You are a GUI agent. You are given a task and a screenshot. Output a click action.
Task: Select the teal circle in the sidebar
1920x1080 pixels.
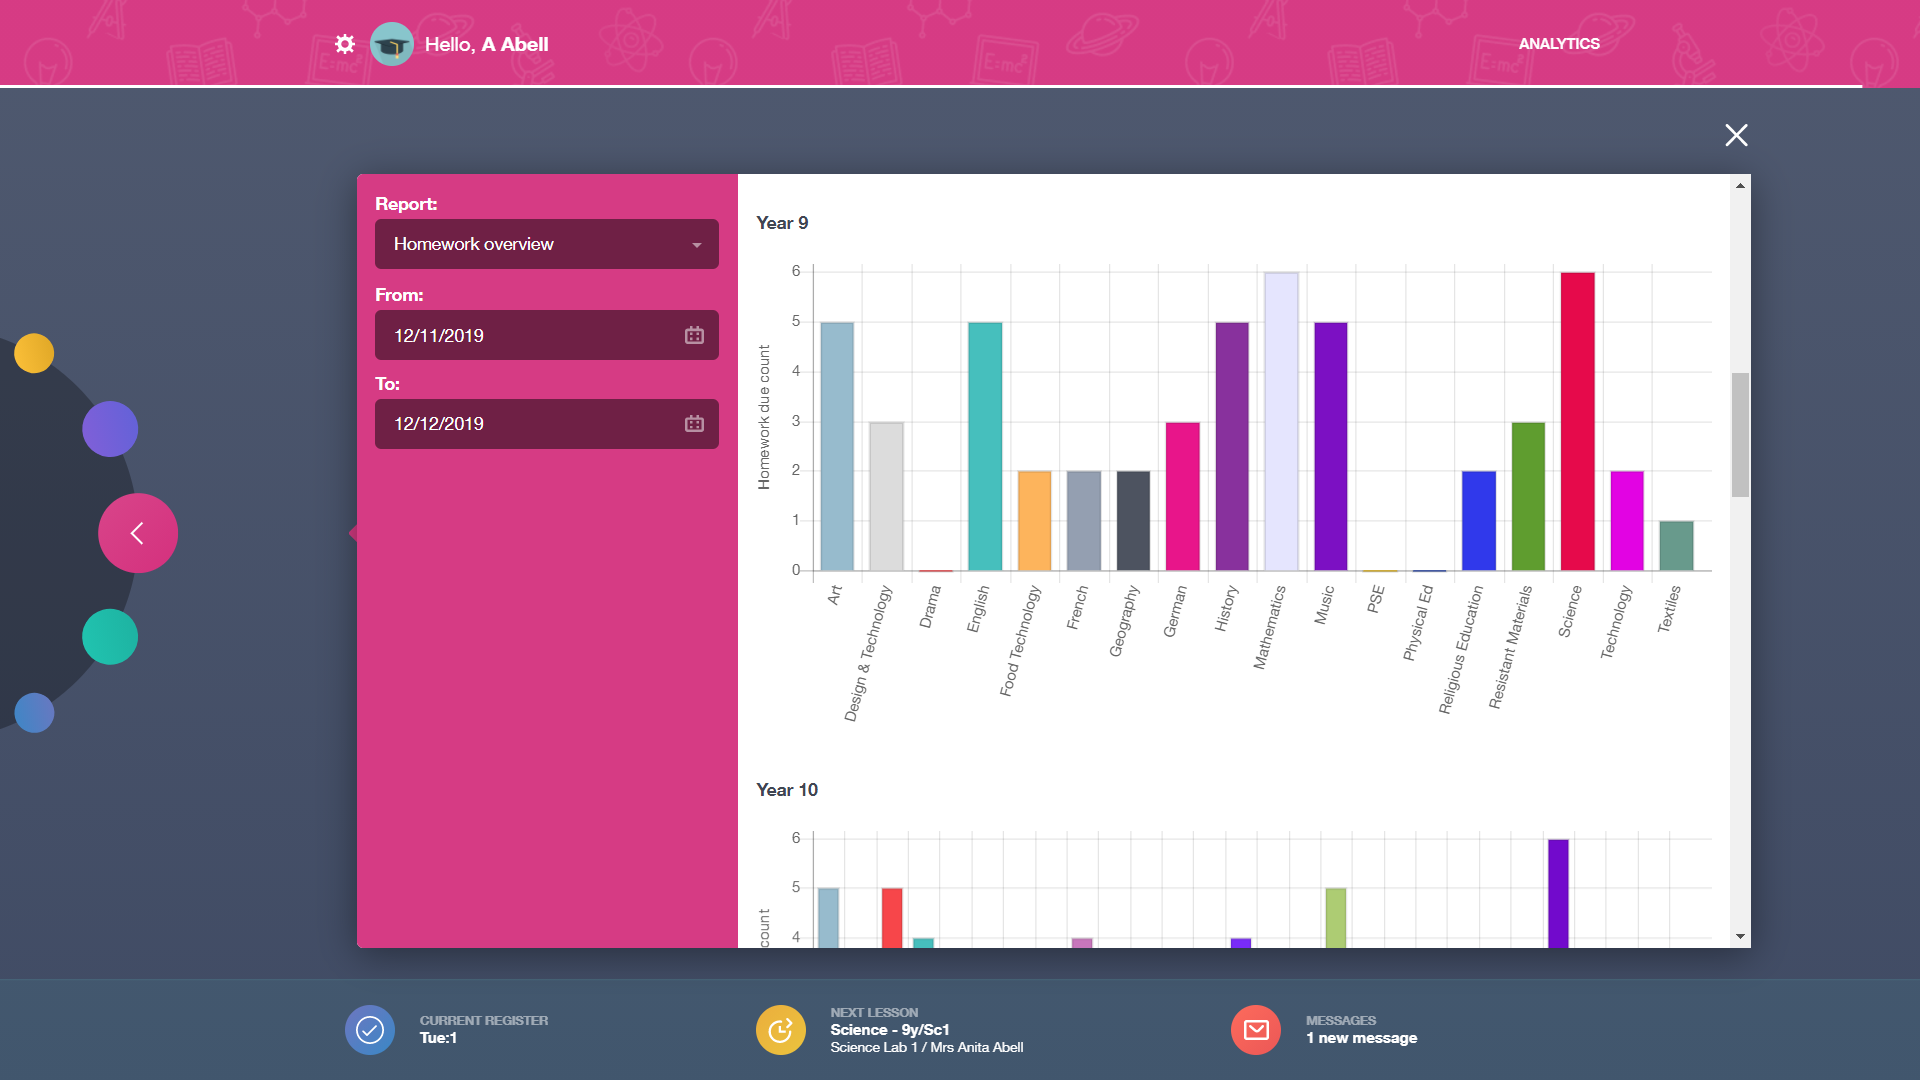[x=110, y=636]
